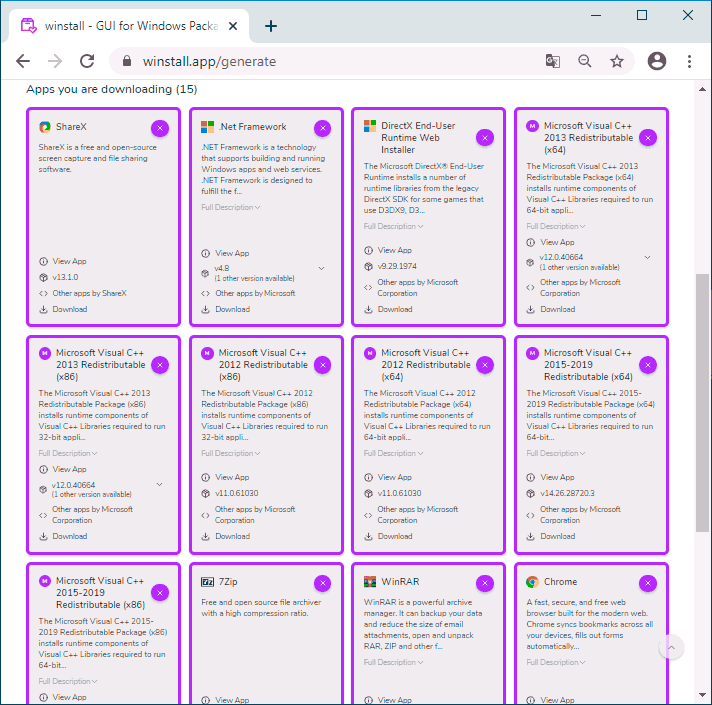This screenshot has width=712, height=705.
Task: Click ShareX version v13.1.0 text
Action: 65,277
